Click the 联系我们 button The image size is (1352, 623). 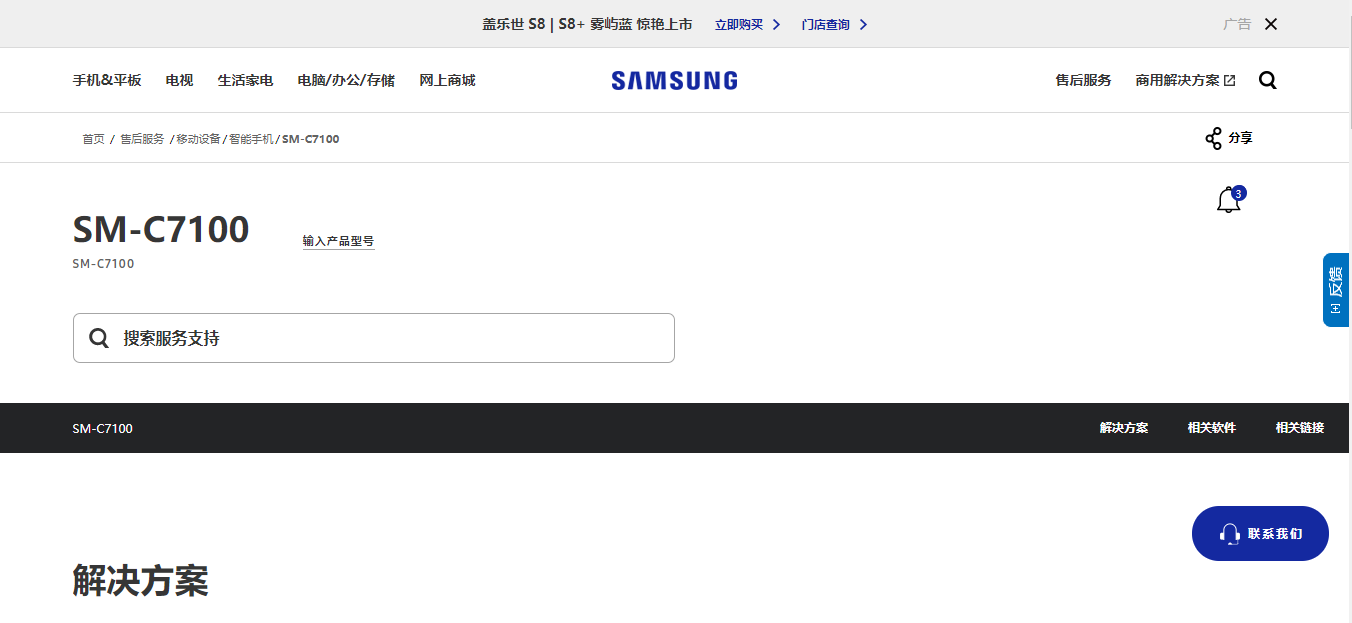[x=1260, y=534]
